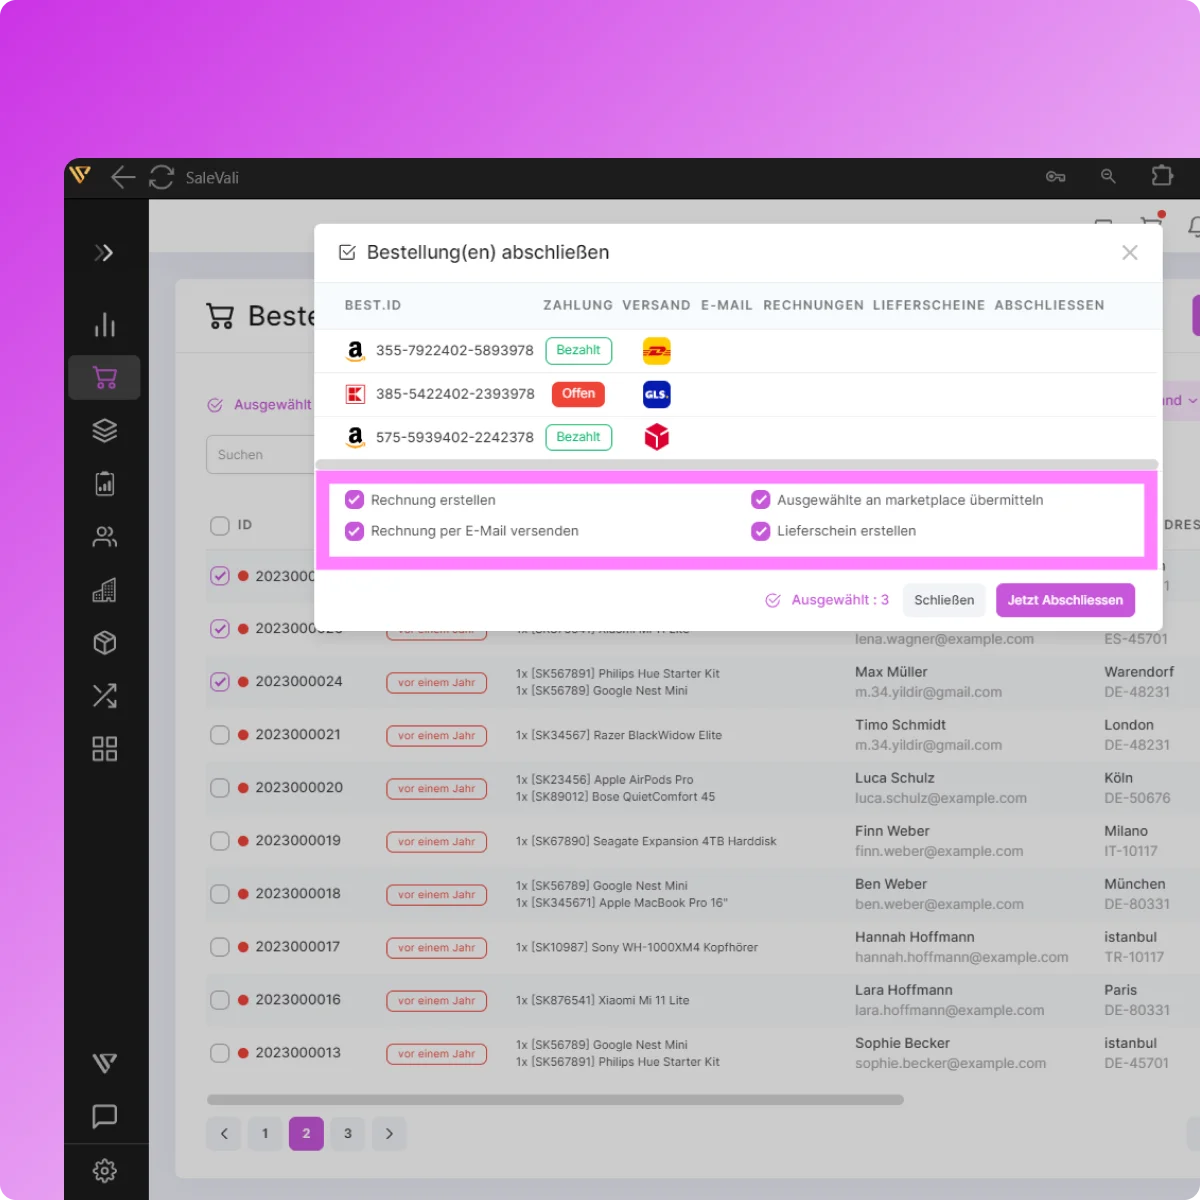Click the chat message sidebar icon
The image size is (1200, 1200).
(x=105, y=1116)
